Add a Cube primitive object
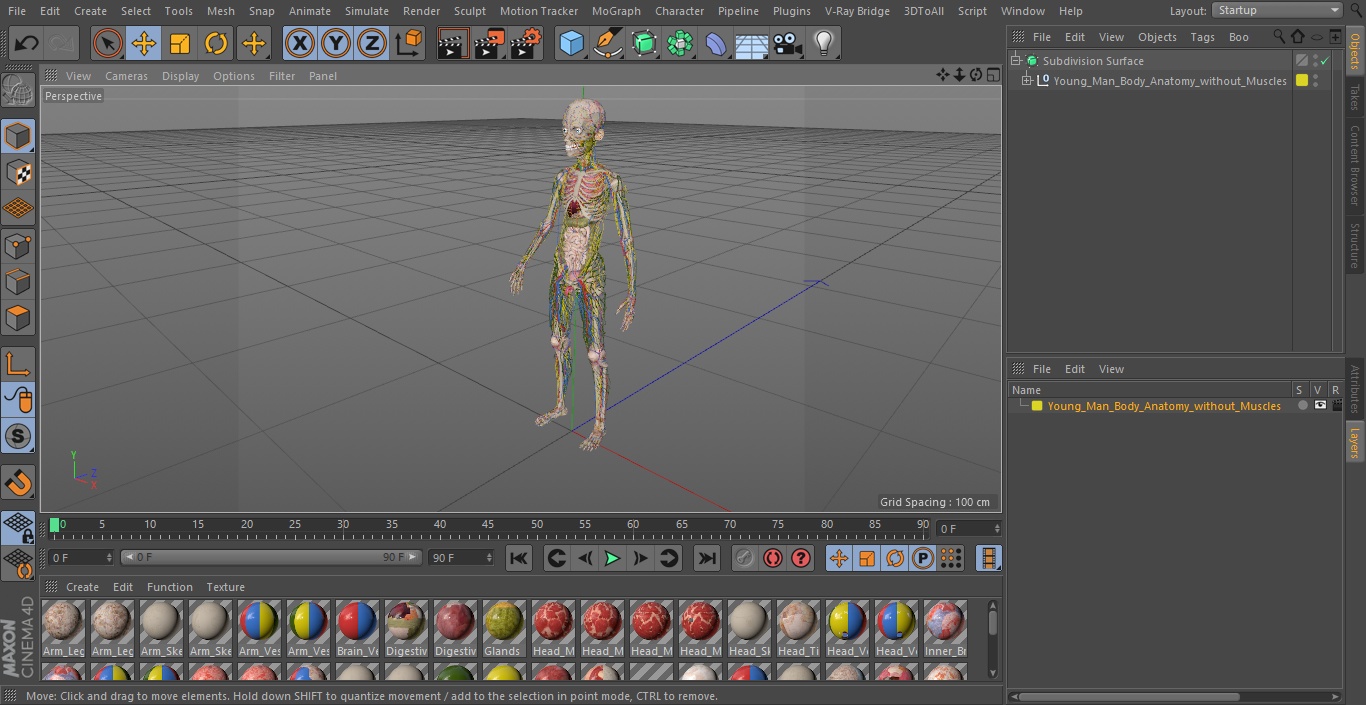 571,43
